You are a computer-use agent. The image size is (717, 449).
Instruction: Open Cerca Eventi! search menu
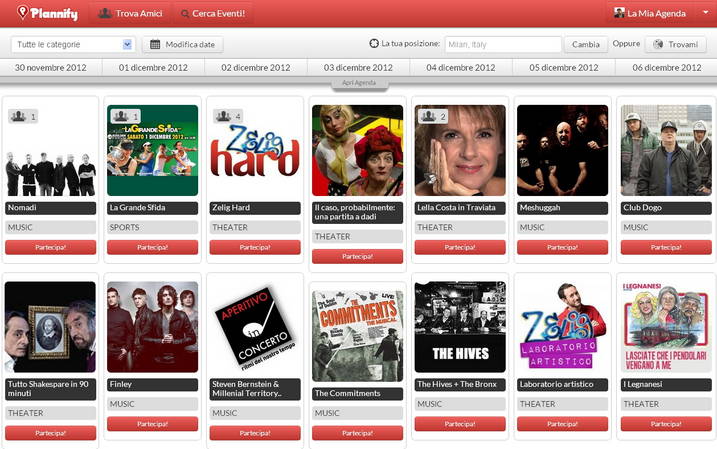point(213,13)
